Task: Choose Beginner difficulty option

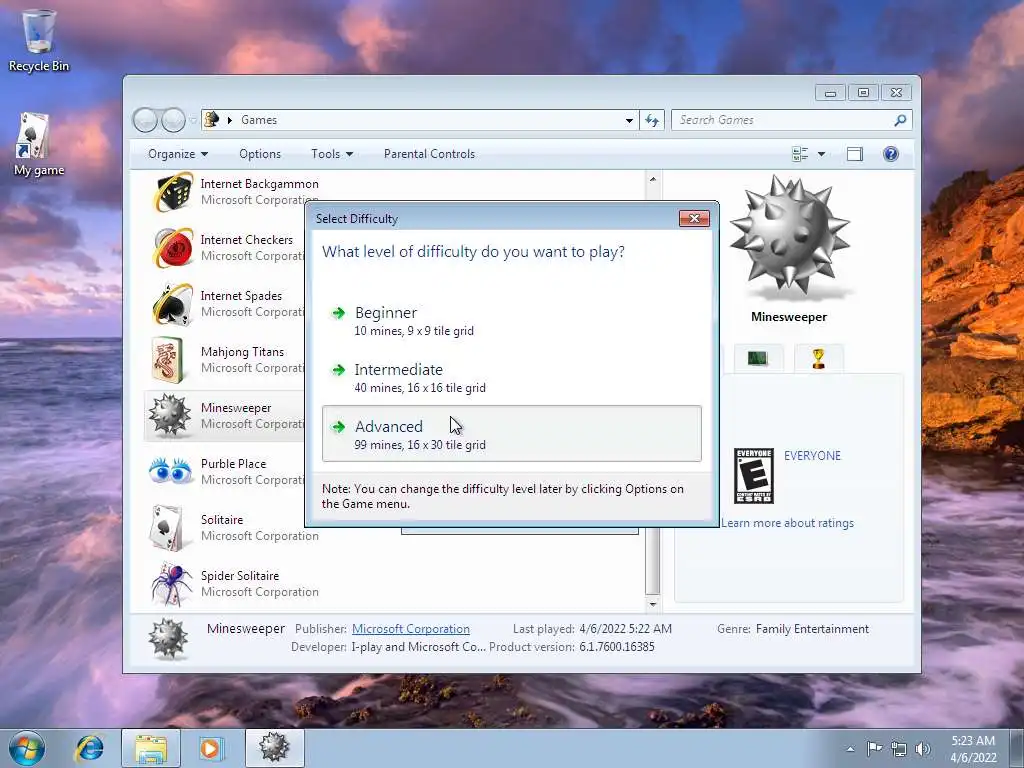Action: tap(511, 321)
